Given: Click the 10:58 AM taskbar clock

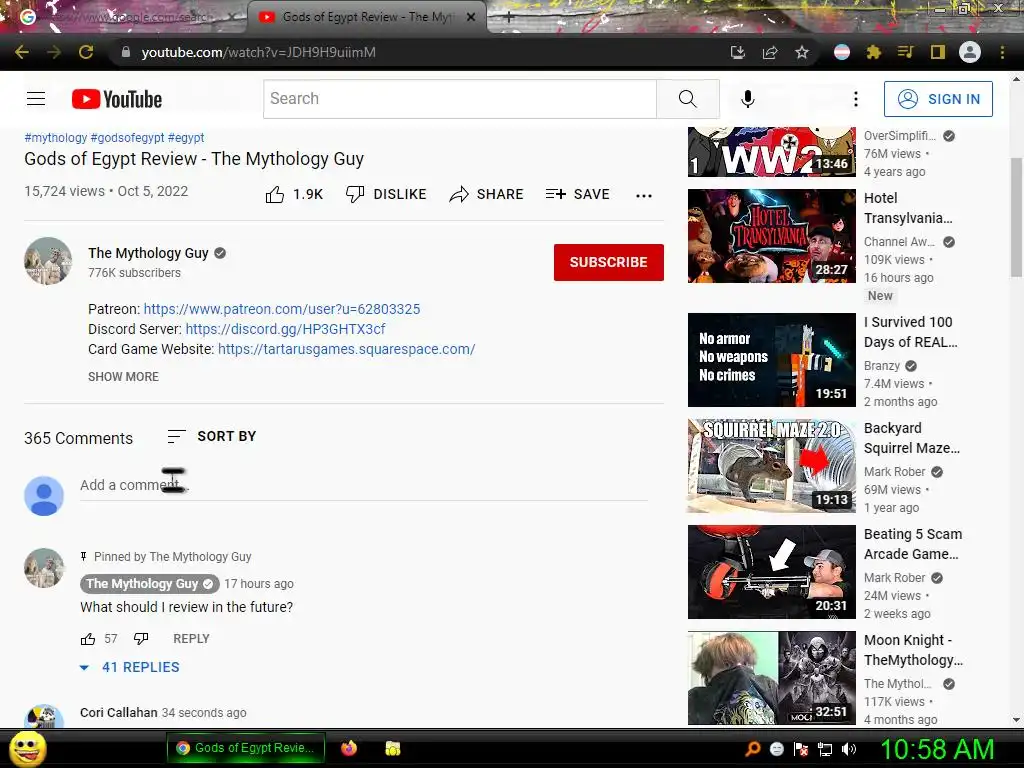Looking at the screenshot, I should coord(937,749).
